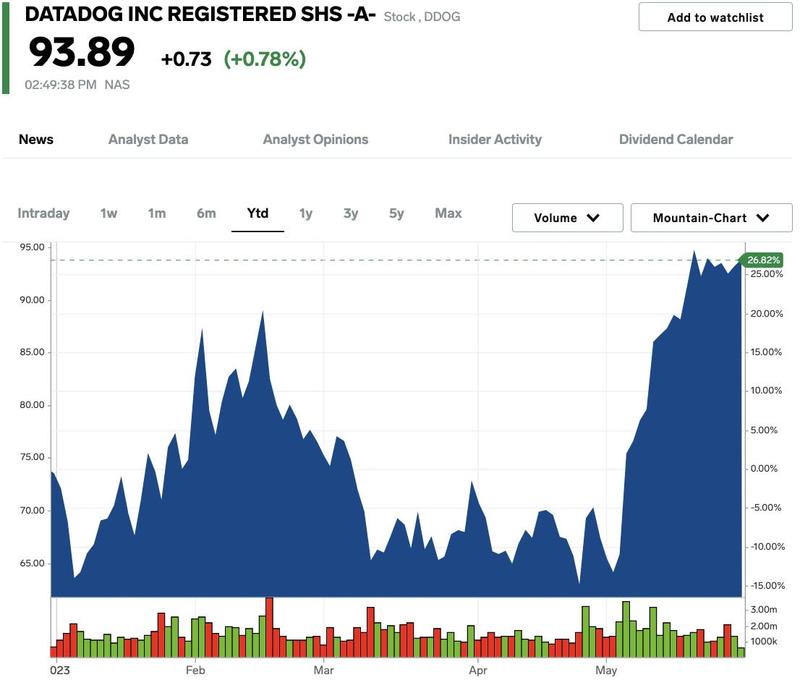
Task: Open the Volume dropdown
Action: tap(567, 218)
